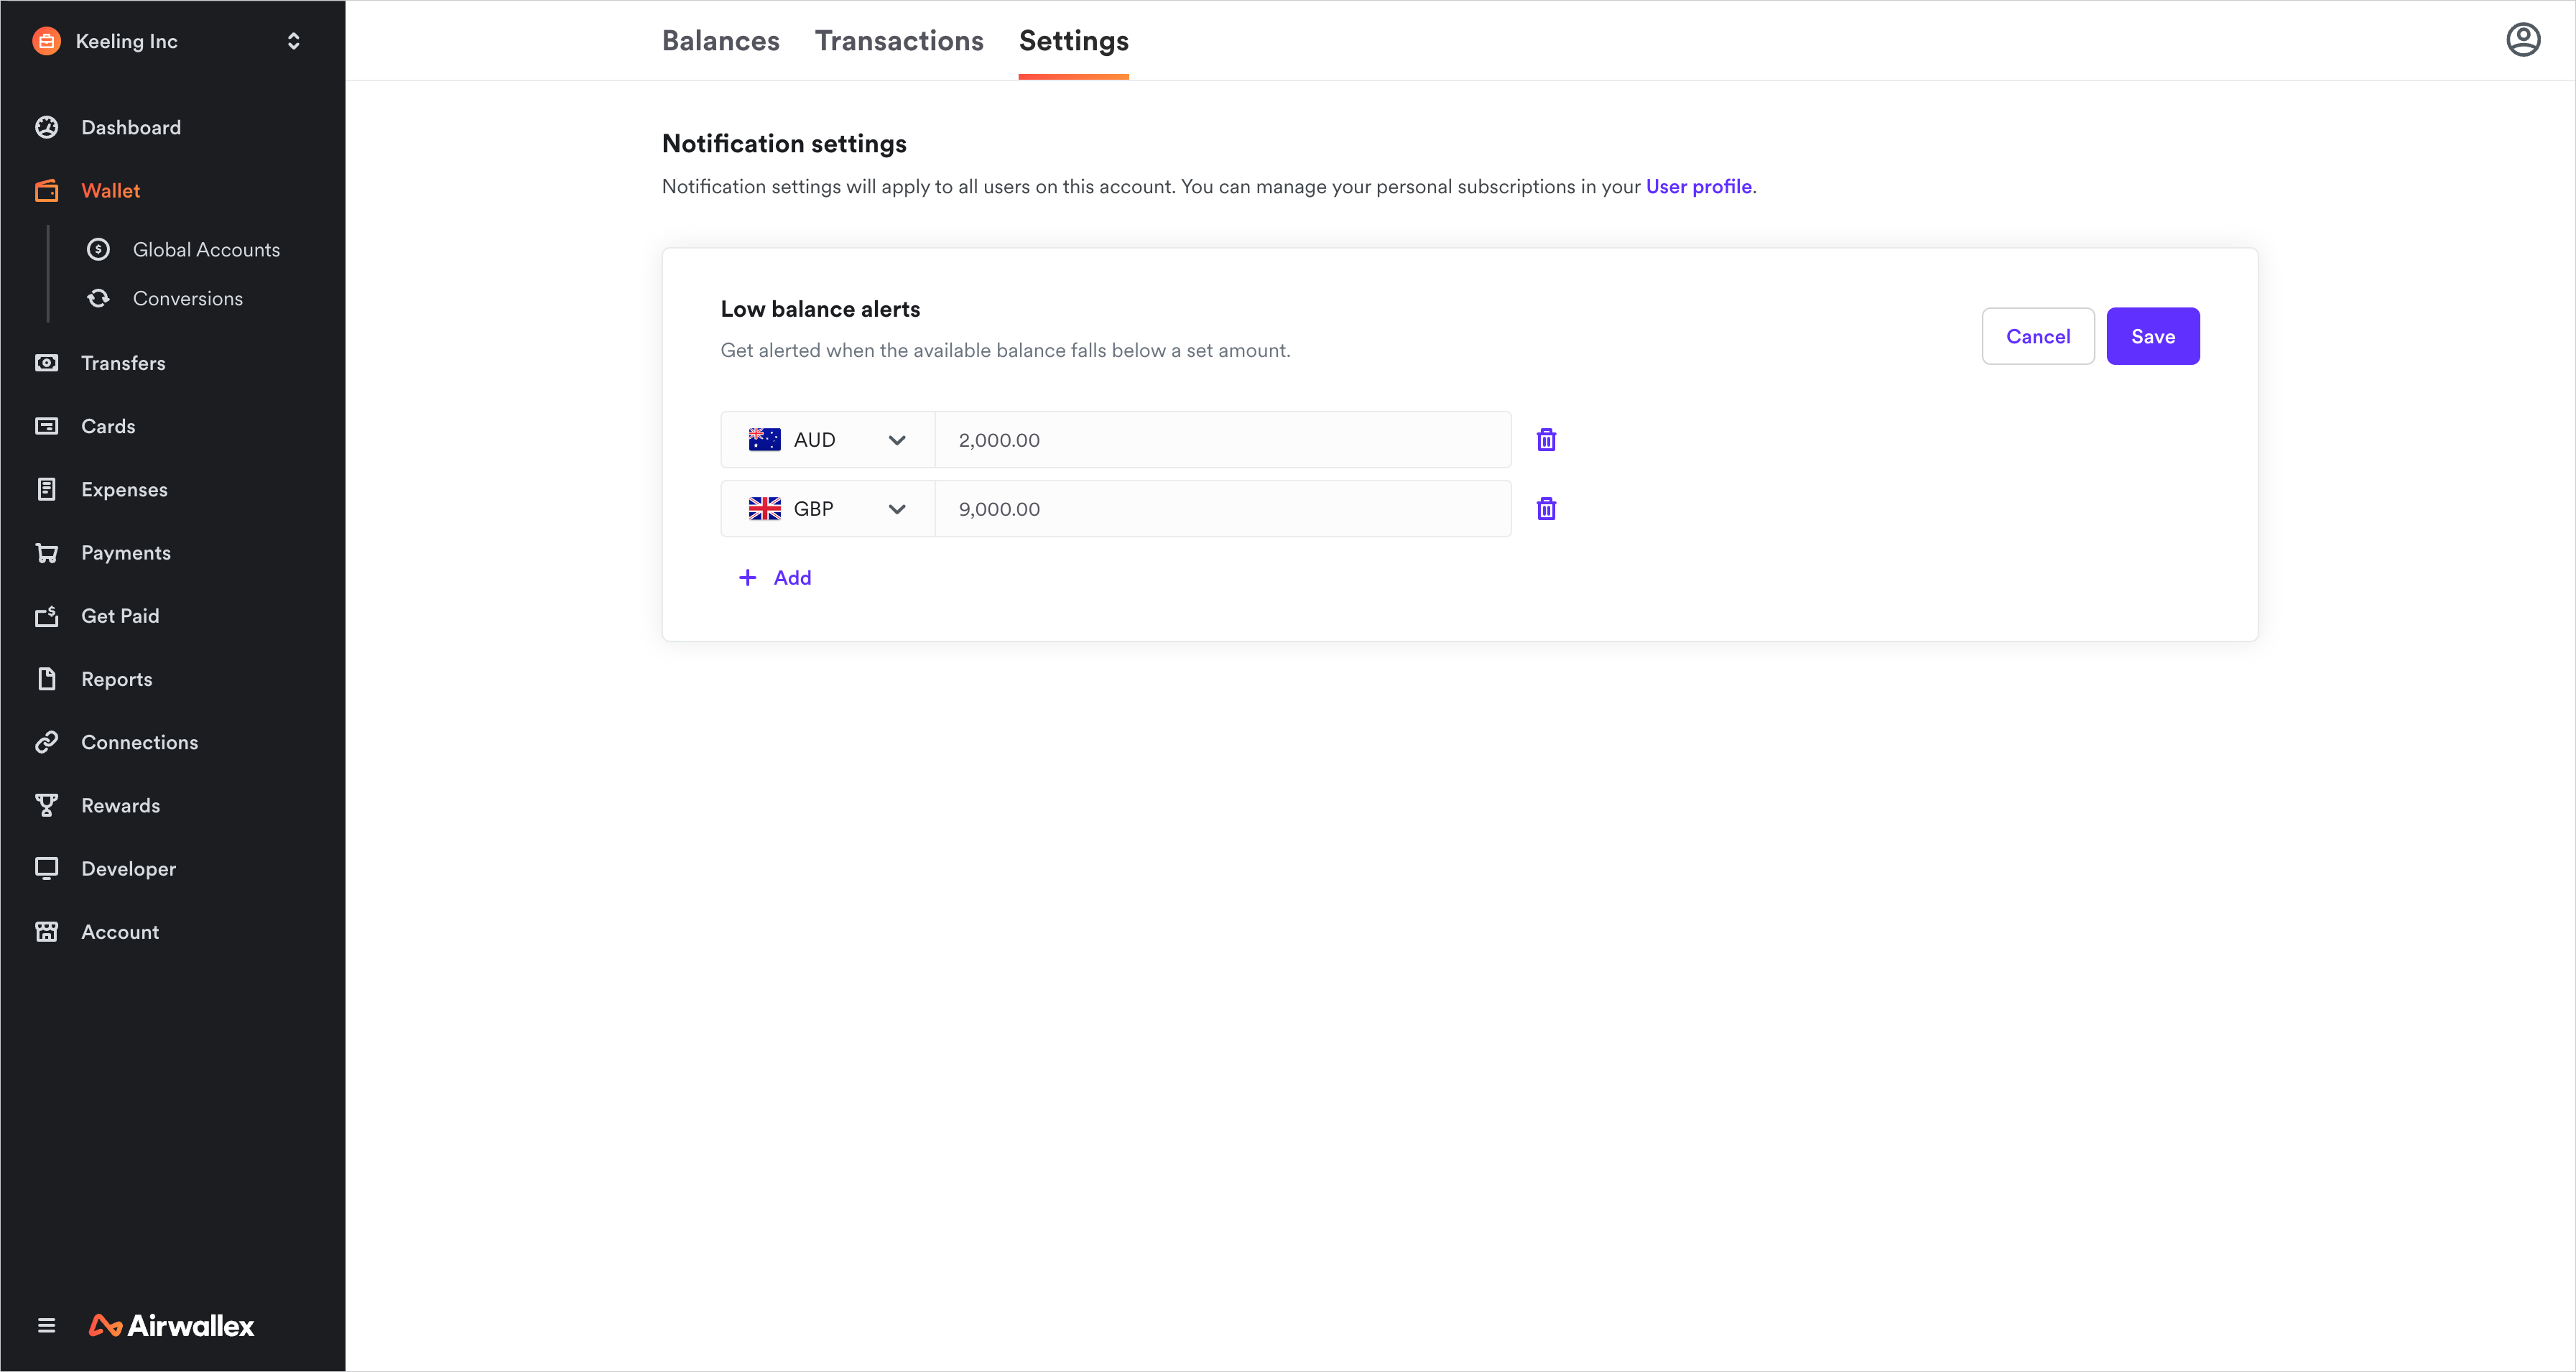Open the user profile avatar icon
This screenshot has width=2576, height=1372.
point(2523,40)
